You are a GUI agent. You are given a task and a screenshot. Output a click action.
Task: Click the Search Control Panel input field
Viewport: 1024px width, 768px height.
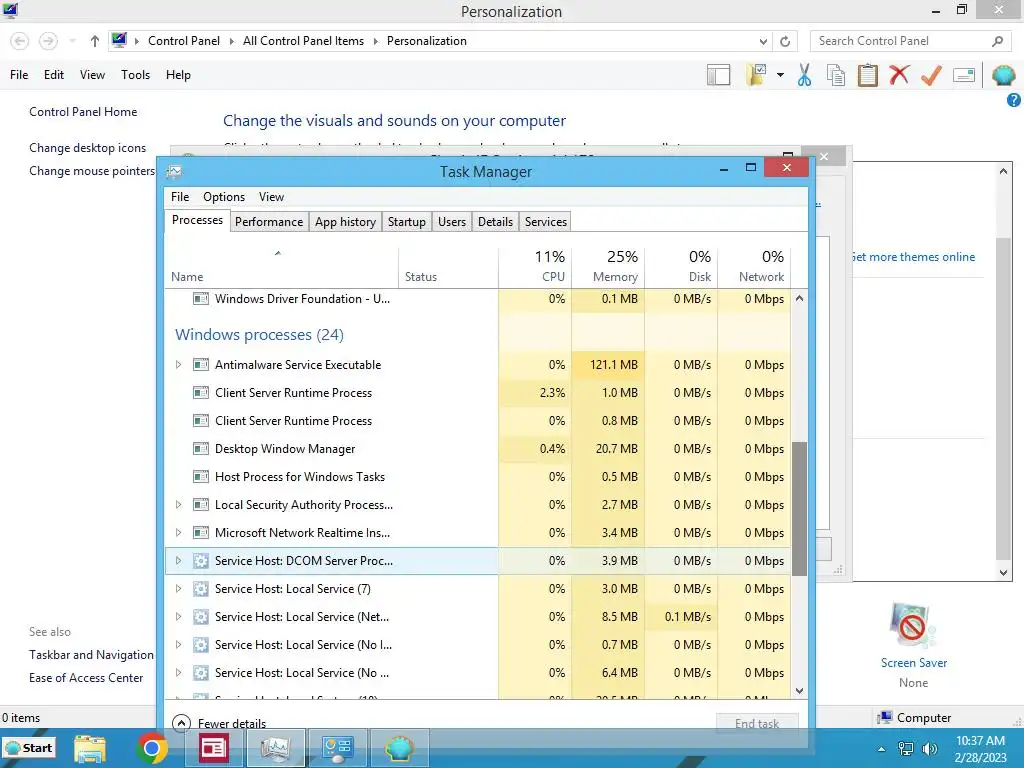coord(901,41)
